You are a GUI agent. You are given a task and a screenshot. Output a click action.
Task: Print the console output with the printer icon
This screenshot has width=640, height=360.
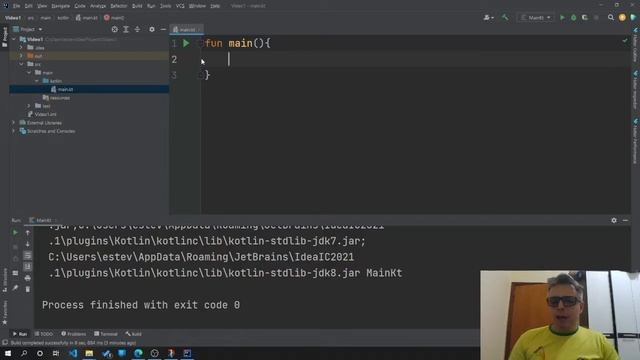pyautogui.click(x=27, y=278)
